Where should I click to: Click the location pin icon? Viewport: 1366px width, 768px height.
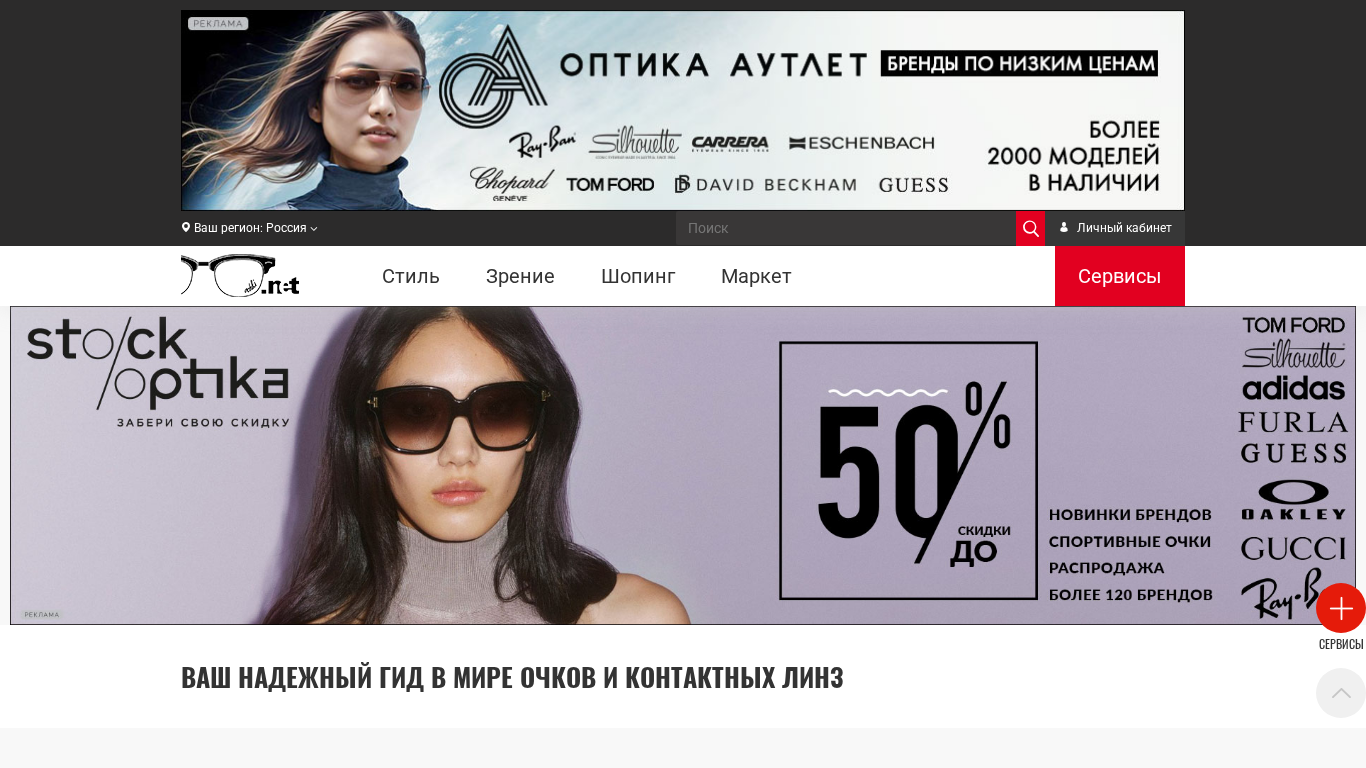click(186, 228)
